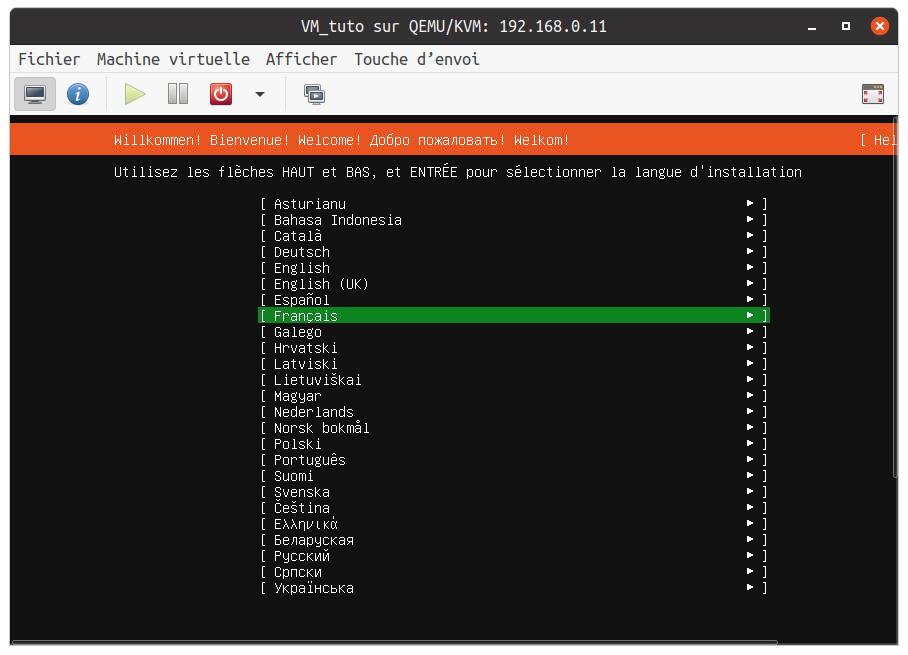Image resolution: width=908 pixels, height=655 pixels.
Task: Select English from the language list
Action: pyautogui.click(x=301, y=268)
